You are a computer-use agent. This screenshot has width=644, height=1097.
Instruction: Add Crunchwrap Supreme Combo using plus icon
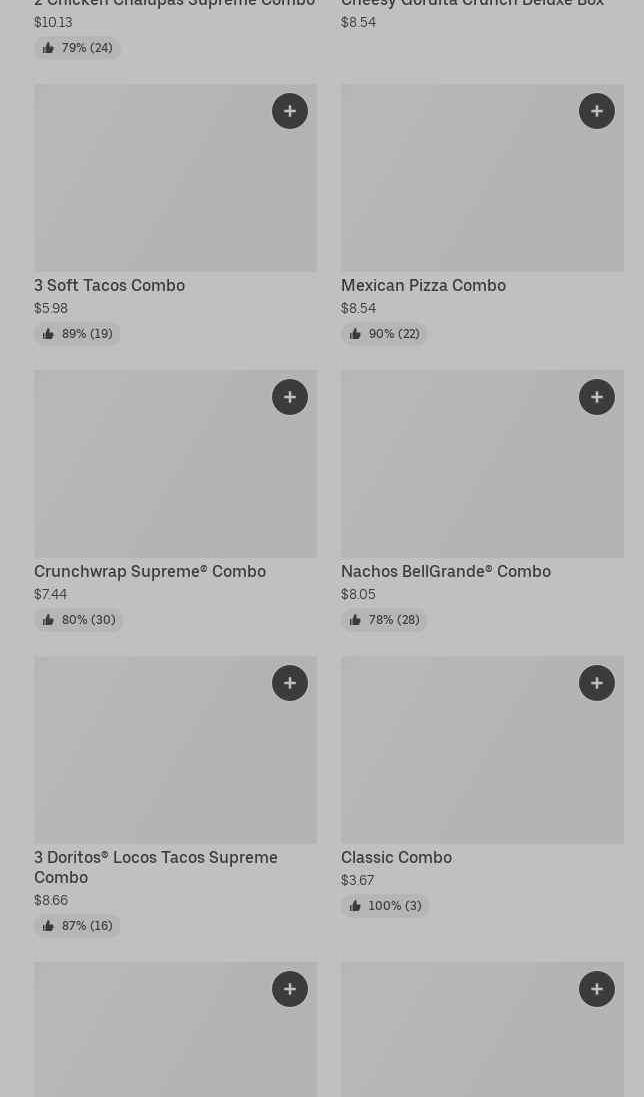coord(290,397)
